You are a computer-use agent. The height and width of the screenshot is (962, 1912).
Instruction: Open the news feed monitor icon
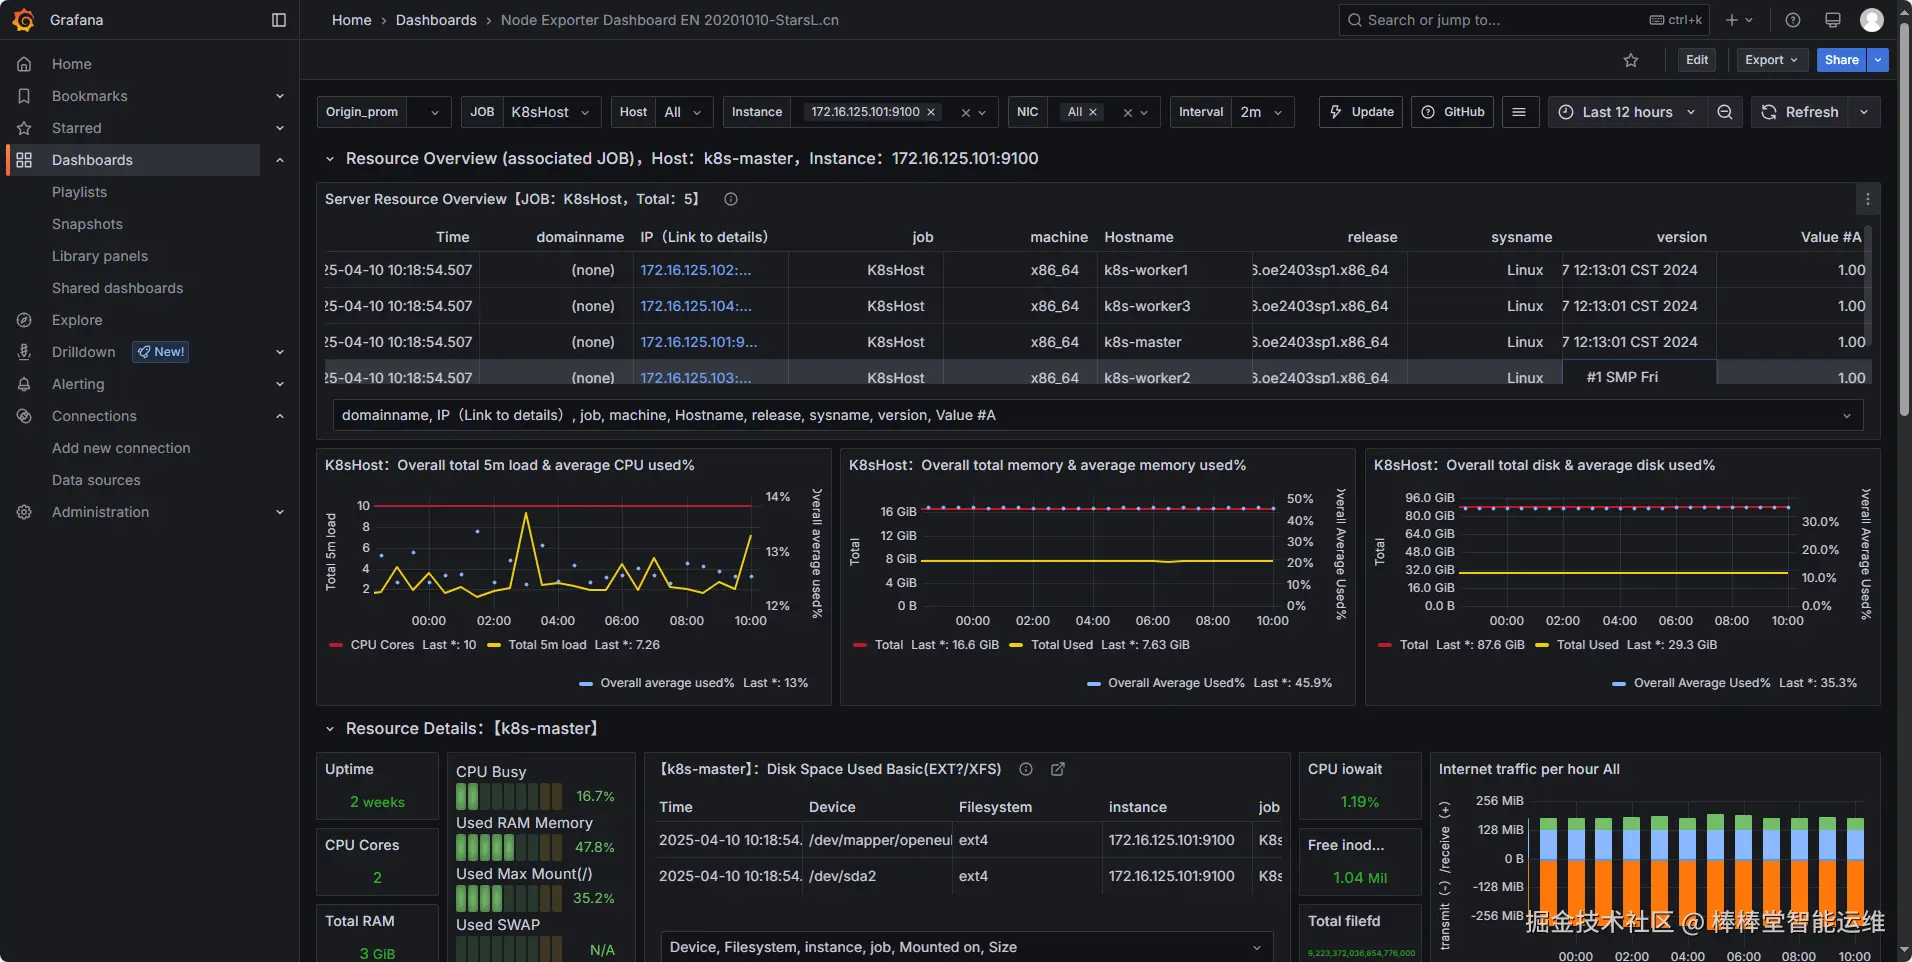pyautogui.click(x=1833, y=20)
